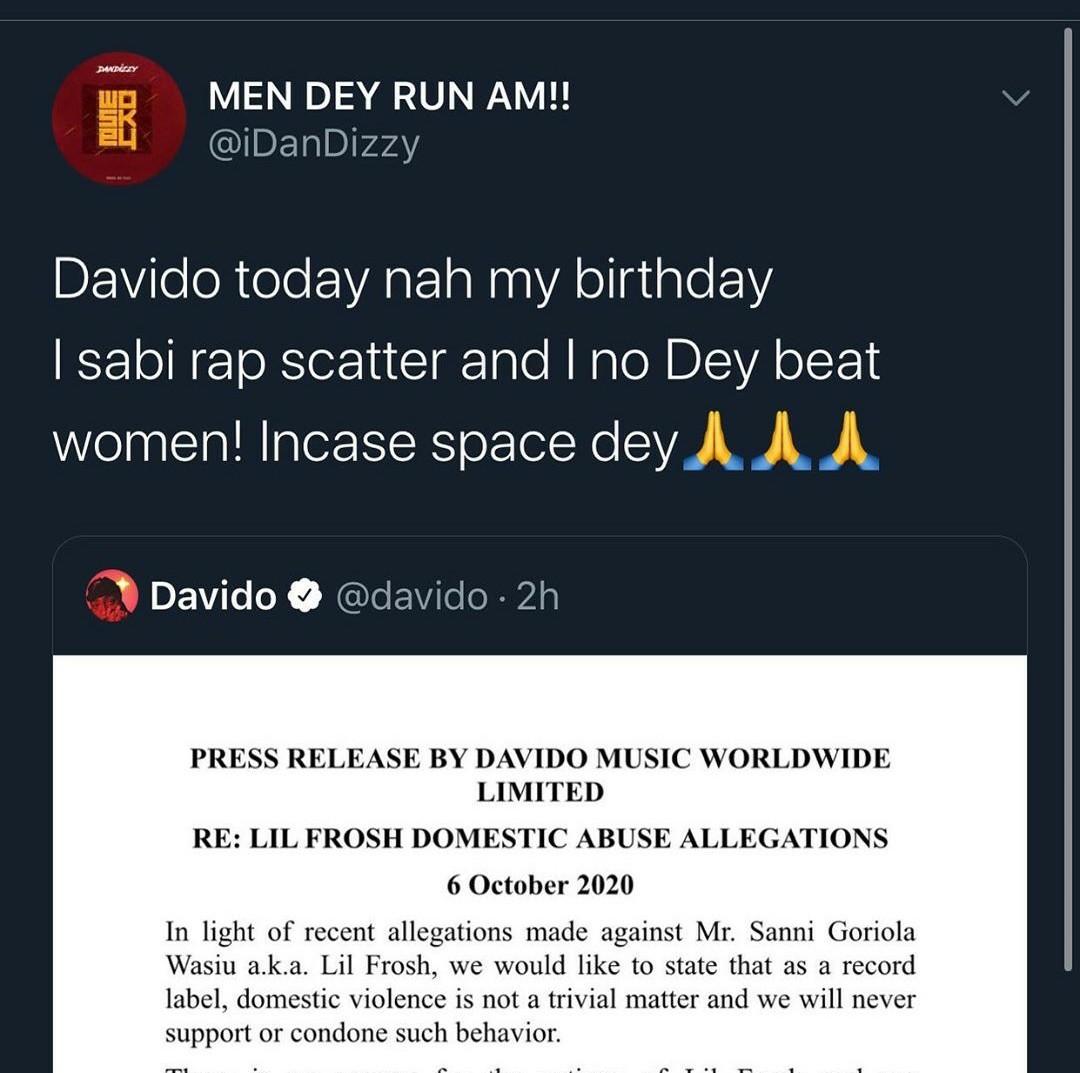The width and height of the screenshot is (1080, 1073).
Task: Click the press release body paragraph
Action: (540, 982)
